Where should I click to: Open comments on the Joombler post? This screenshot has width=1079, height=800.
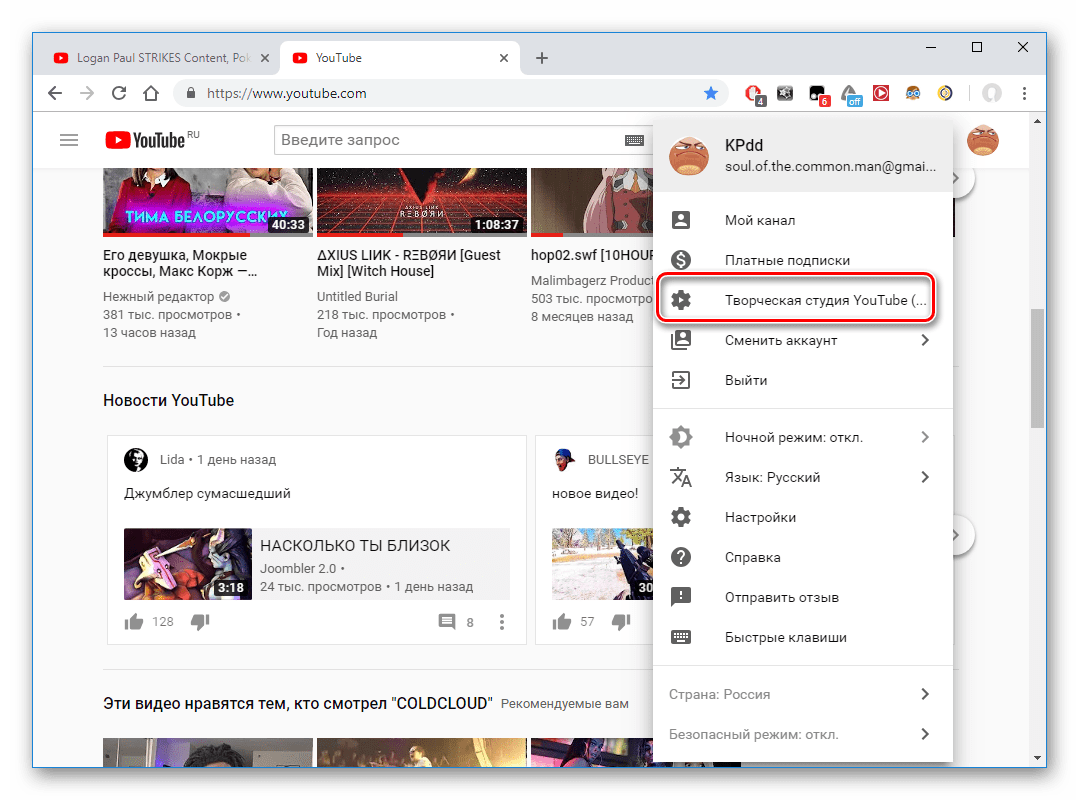(447, 622)
